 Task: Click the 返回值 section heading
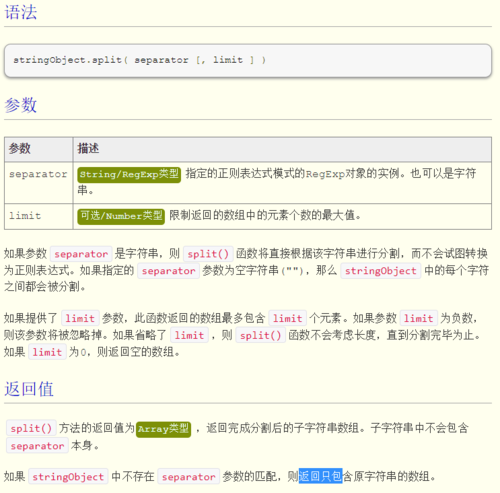tap(29, 389)
